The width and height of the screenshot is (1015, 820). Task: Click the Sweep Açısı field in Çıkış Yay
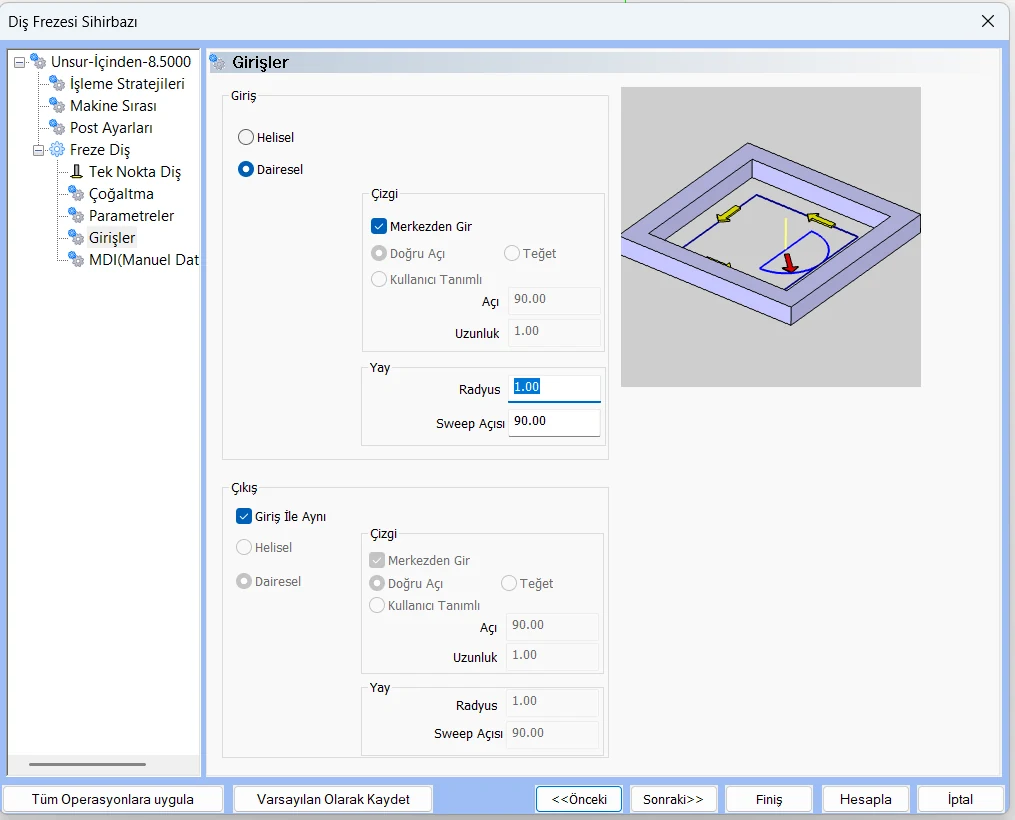[552, 734]
